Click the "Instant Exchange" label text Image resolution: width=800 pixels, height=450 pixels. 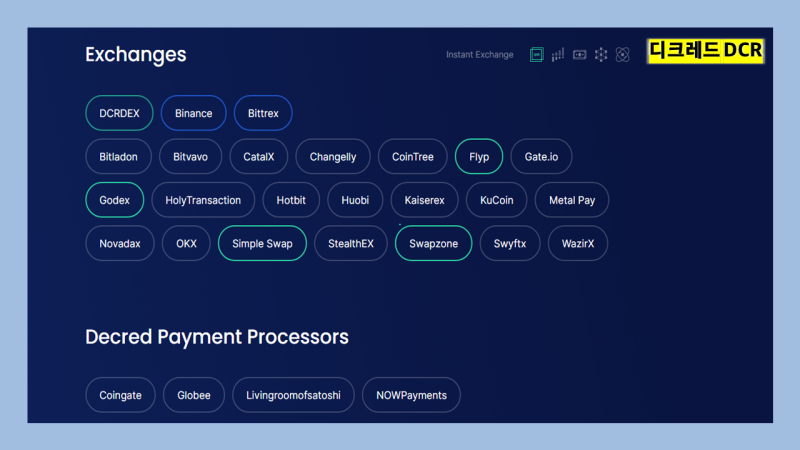tap(480, 55)
